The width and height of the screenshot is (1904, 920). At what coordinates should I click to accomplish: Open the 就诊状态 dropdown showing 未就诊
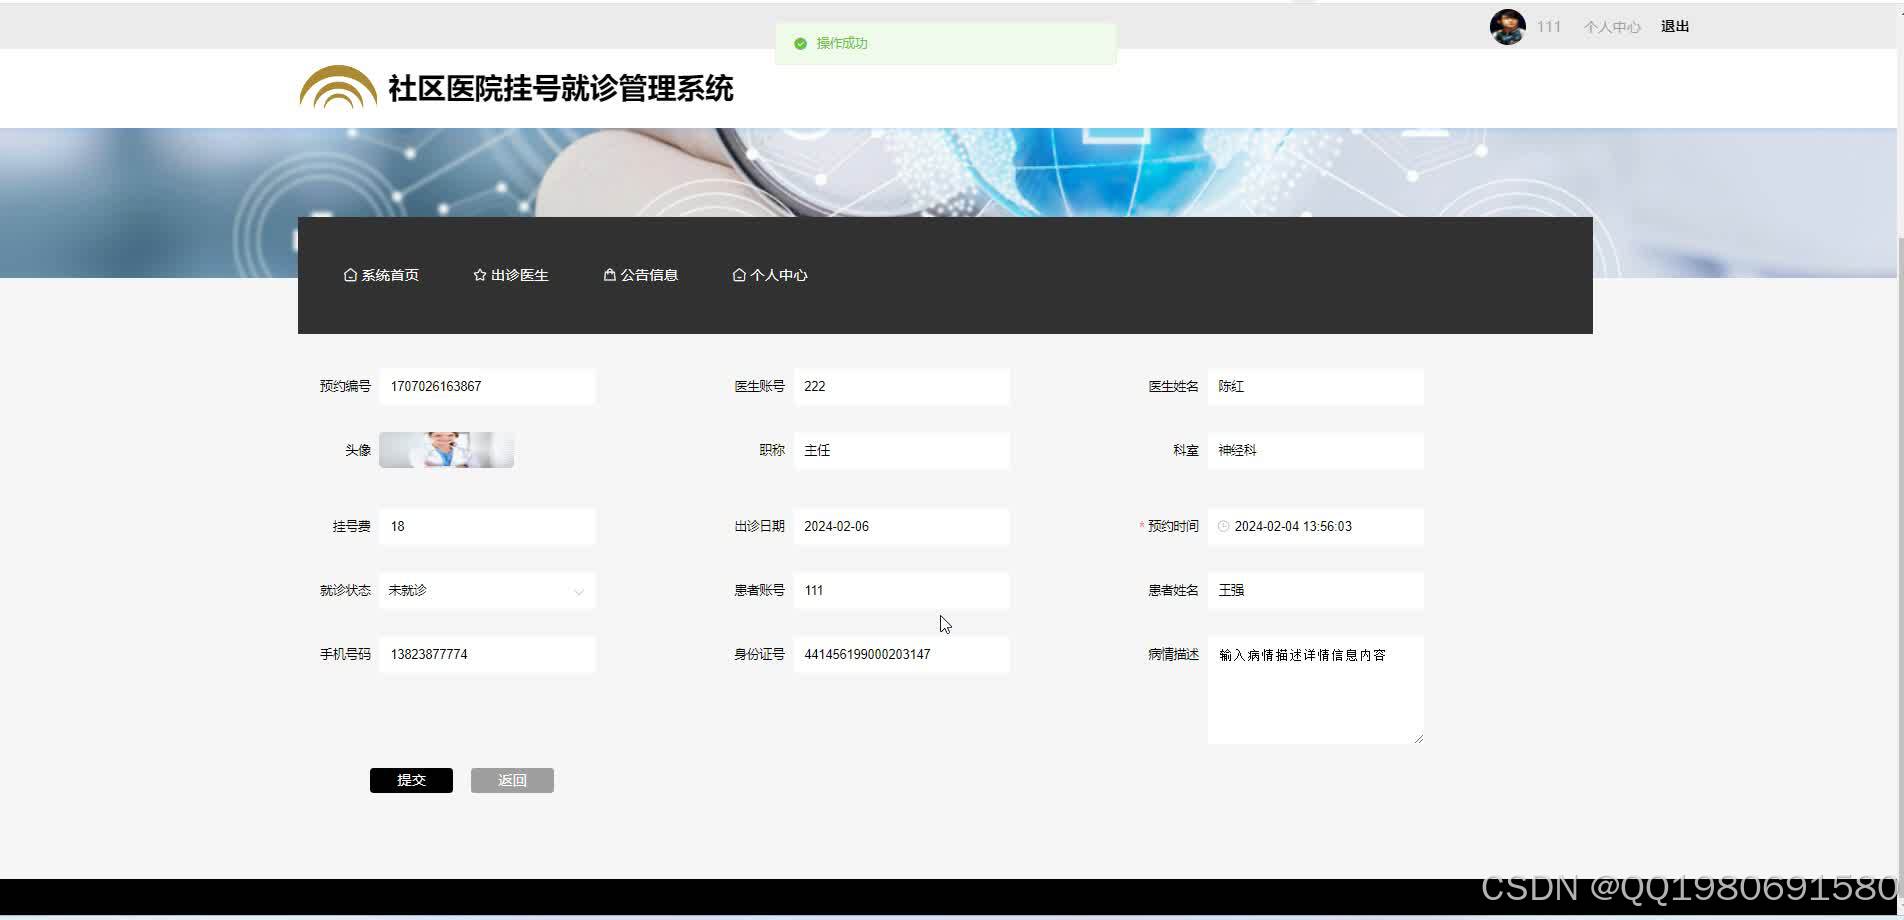point(487,590)
